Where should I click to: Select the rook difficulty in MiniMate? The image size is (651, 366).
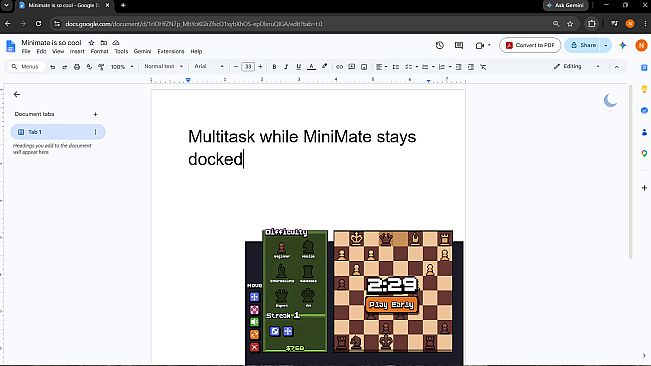click(x=308, y=274)
